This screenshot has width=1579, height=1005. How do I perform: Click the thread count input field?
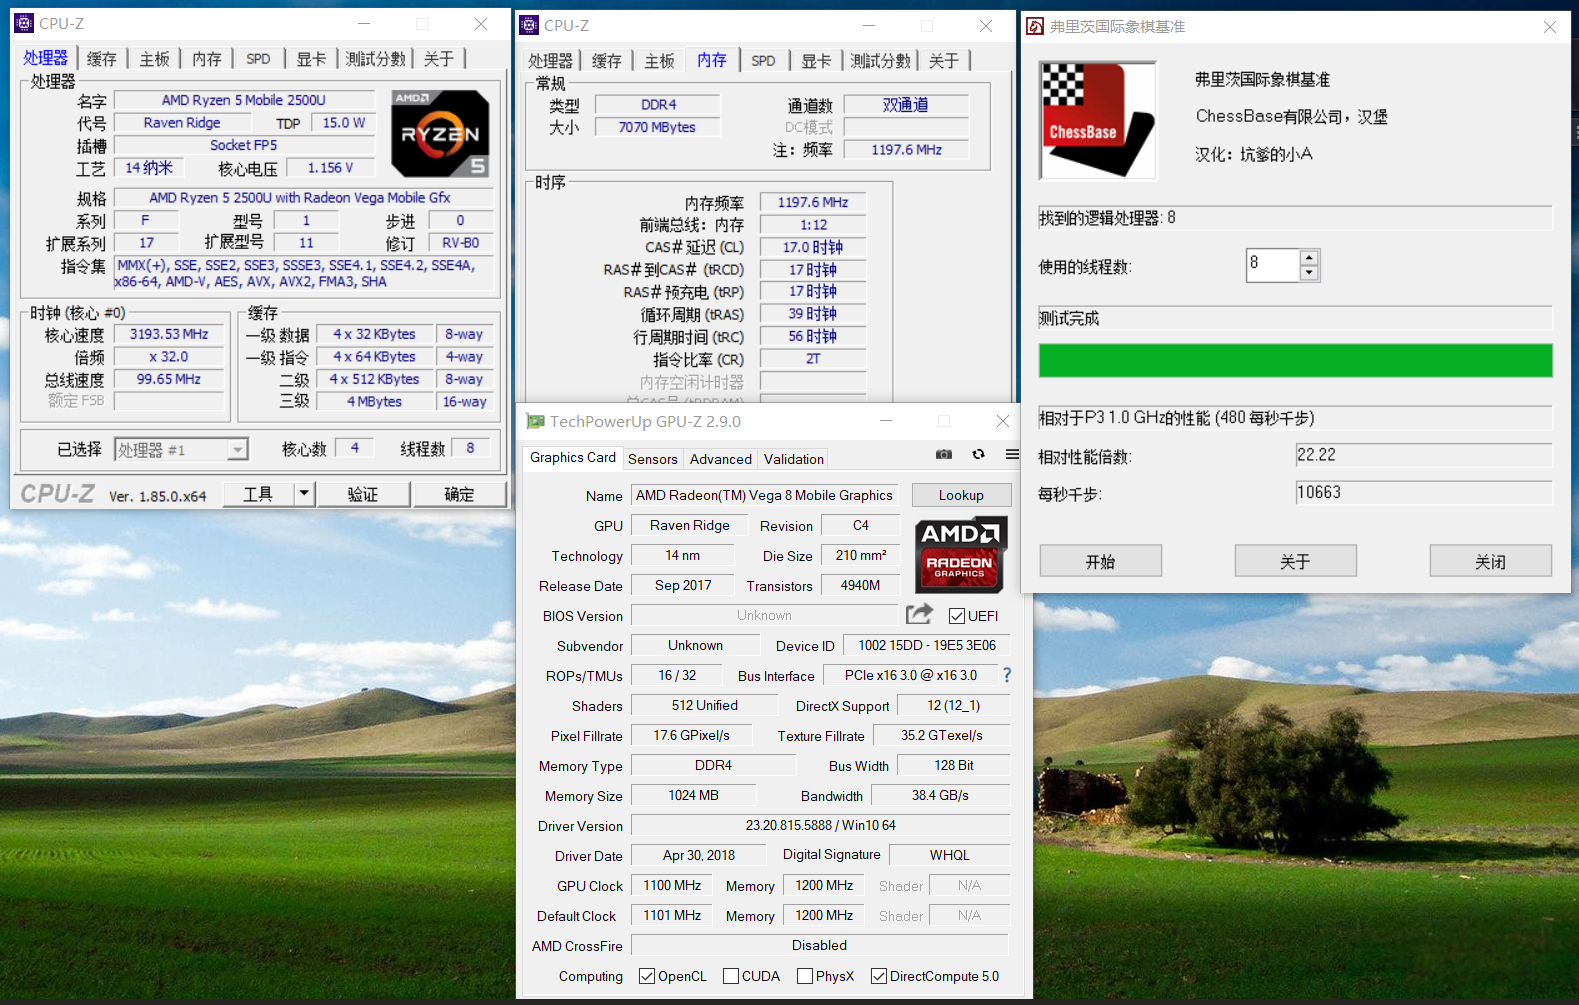pos(1272,265)
